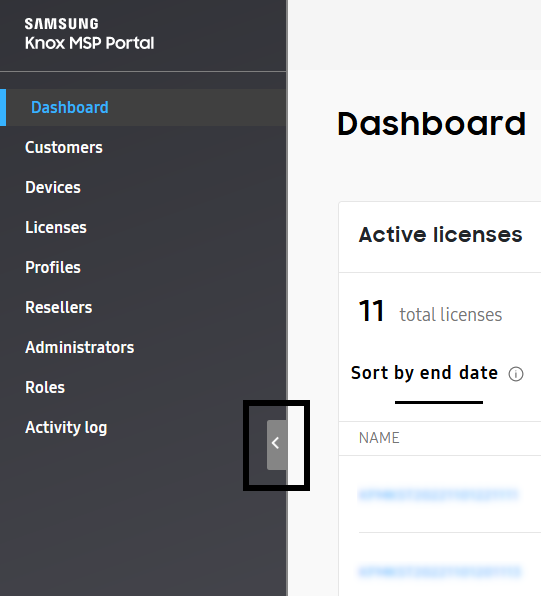
Task: Select Licenses in the sidebar
Action: pyautogui.click(x=56, y=227)
